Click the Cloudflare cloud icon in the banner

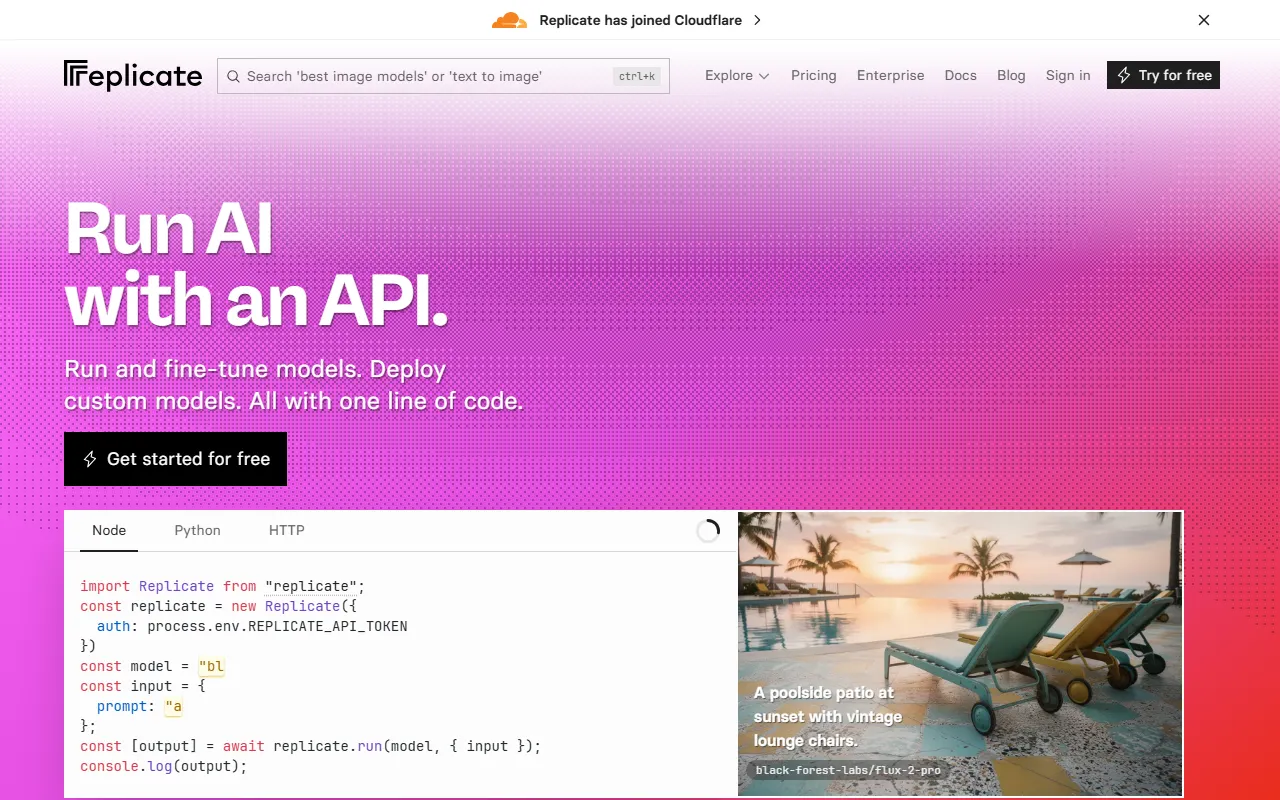[509, 19]
